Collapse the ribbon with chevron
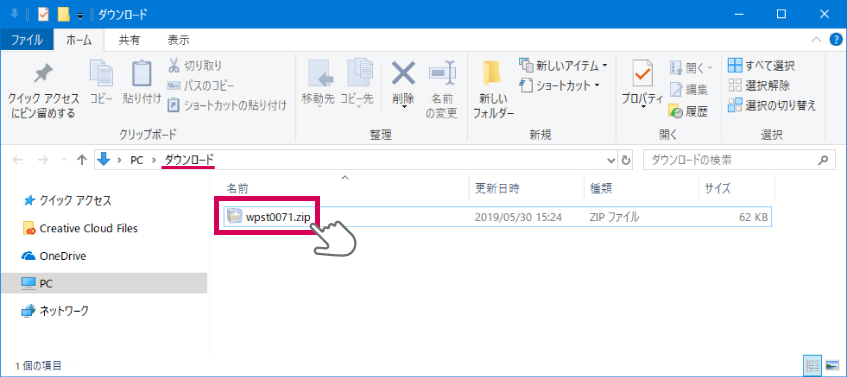Screen dimensions: 847x377 point(816,40)
